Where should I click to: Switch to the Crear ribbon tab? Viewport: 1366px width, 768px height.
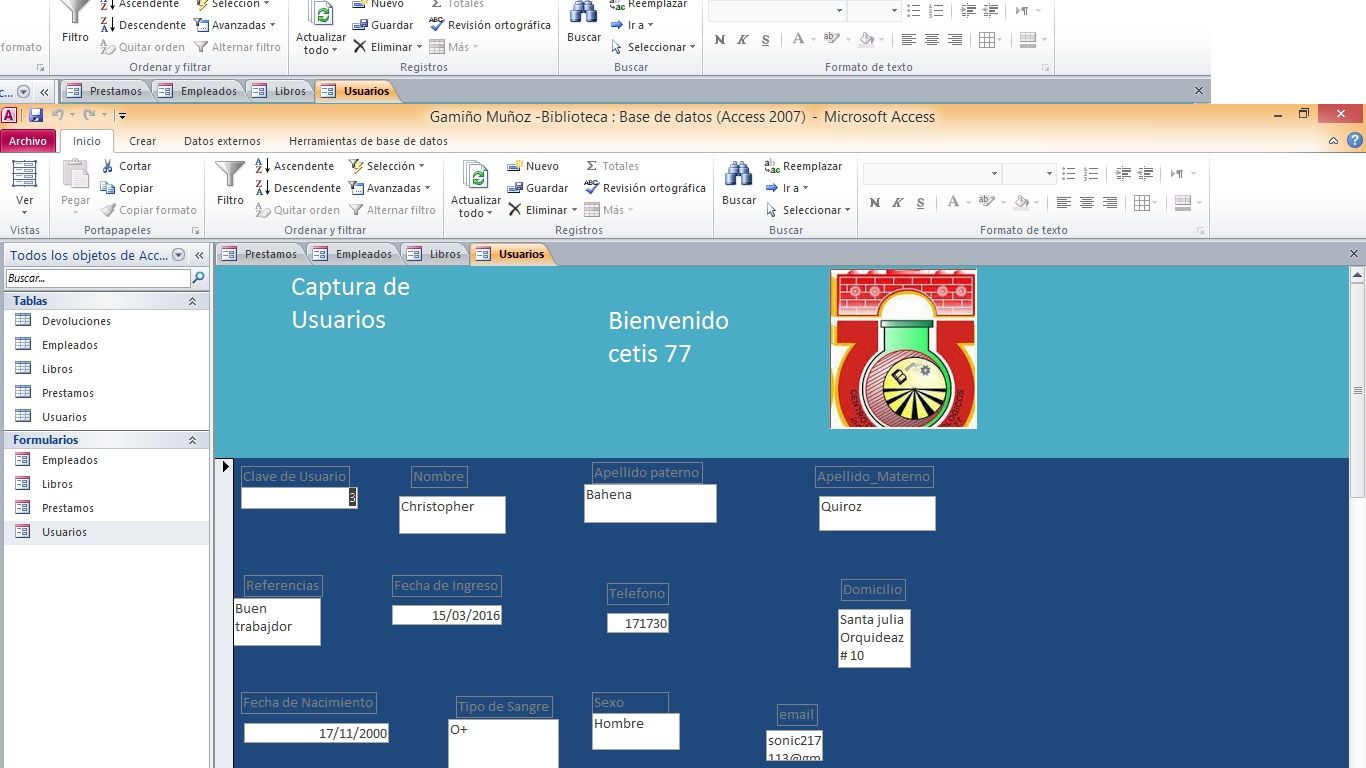(x=143, y=141)
